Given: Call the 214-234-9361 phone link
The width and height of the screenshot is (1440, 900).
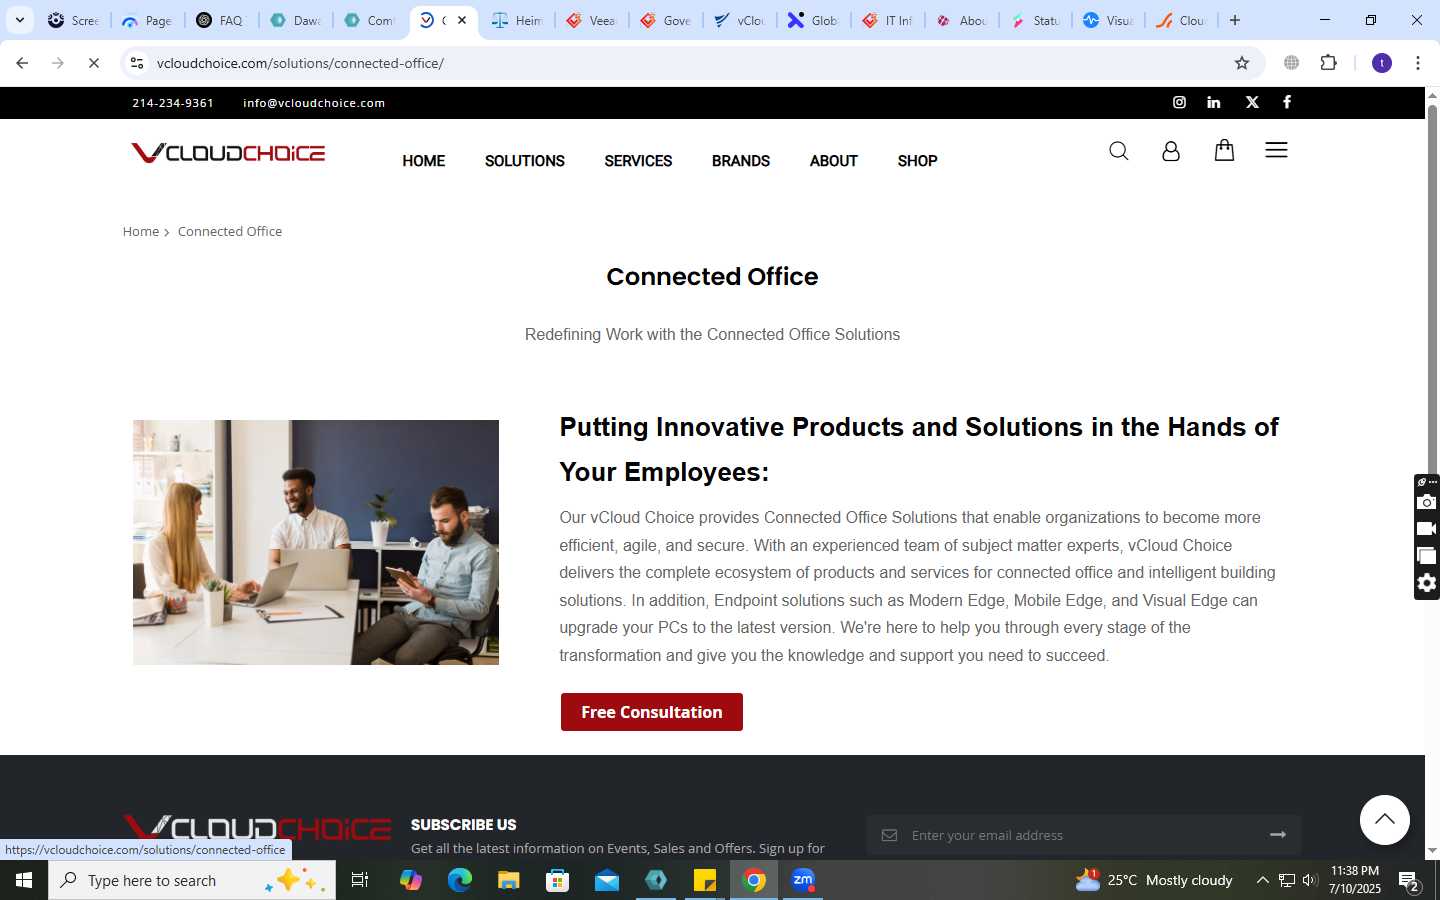Looking at the screenshot, I should click(x=173, y=103).
